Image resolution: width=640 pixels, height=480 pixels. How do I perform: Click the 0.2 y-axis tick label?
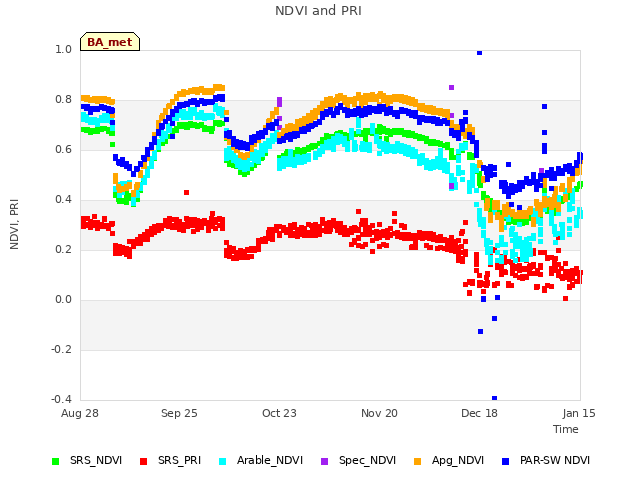[x=63, y=249]
